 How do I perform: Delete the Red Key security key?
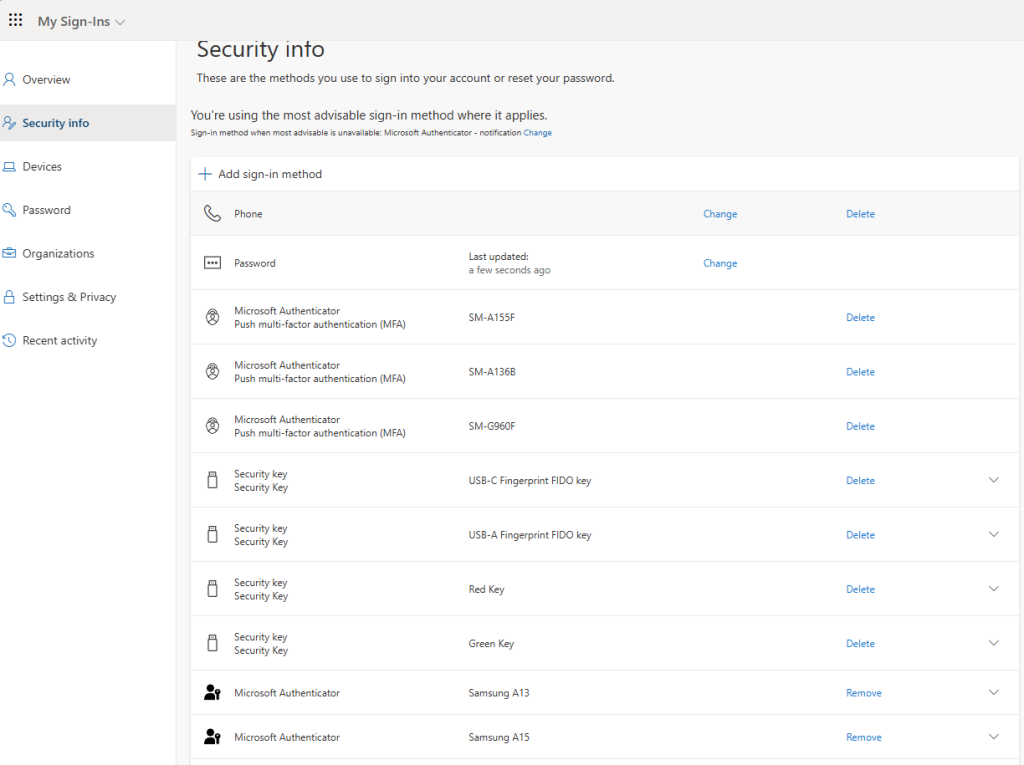tap(860, 589)
